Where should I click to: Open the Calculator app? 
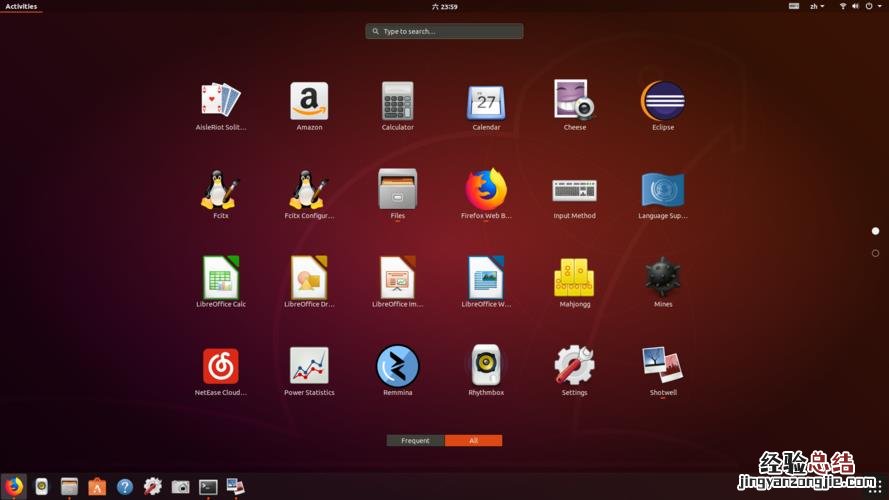[397, 106]
